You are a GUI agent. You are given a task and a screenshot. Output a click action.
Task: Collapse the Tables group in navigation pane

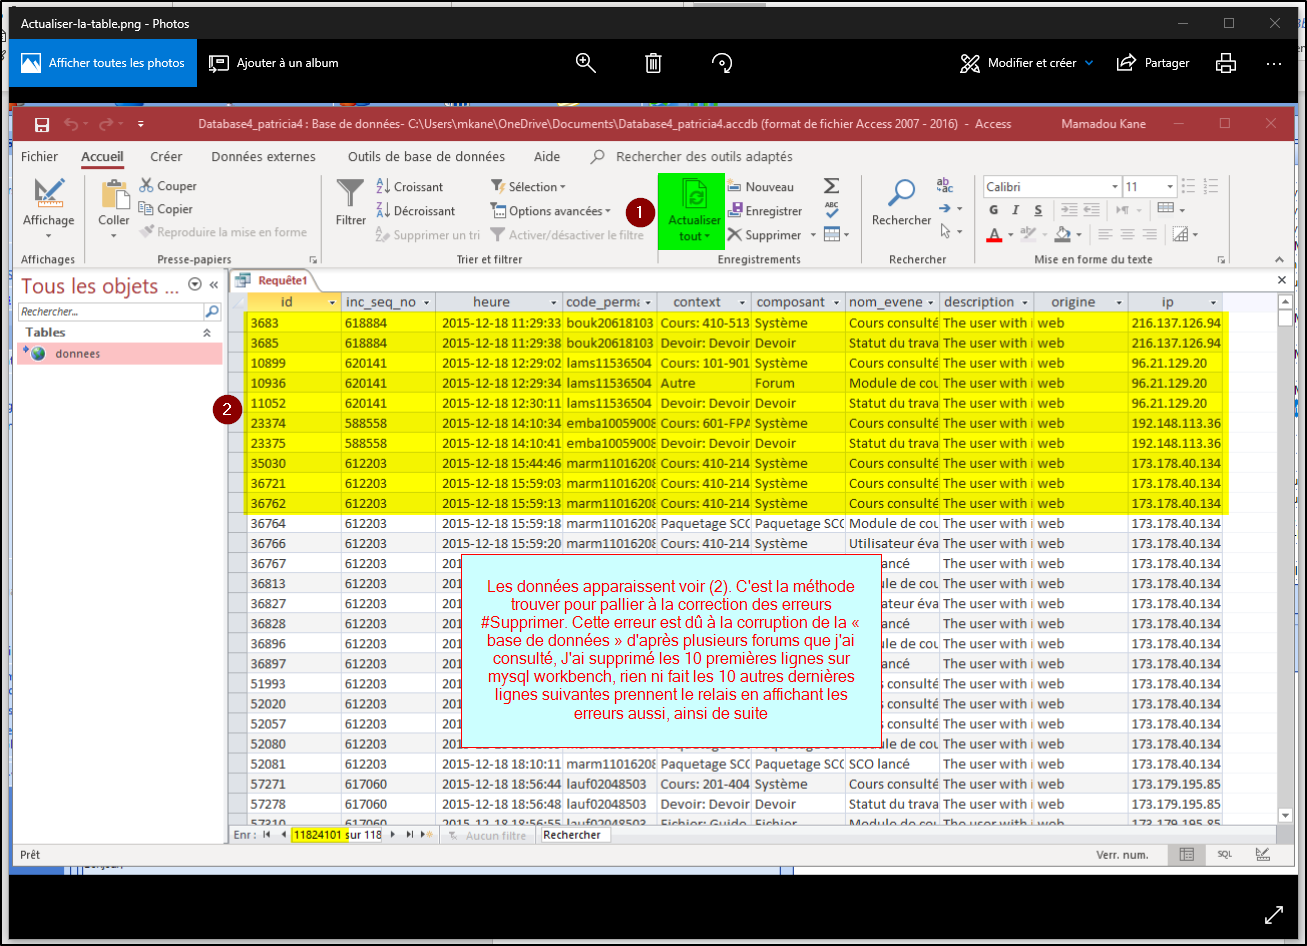point(207,333)
